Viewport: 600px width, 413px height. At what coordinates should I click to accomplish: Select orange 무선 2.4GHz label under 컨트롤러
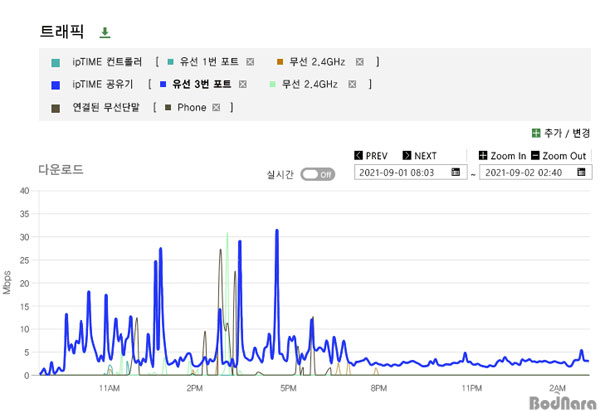pyautogui.click(x=317, y=62)
